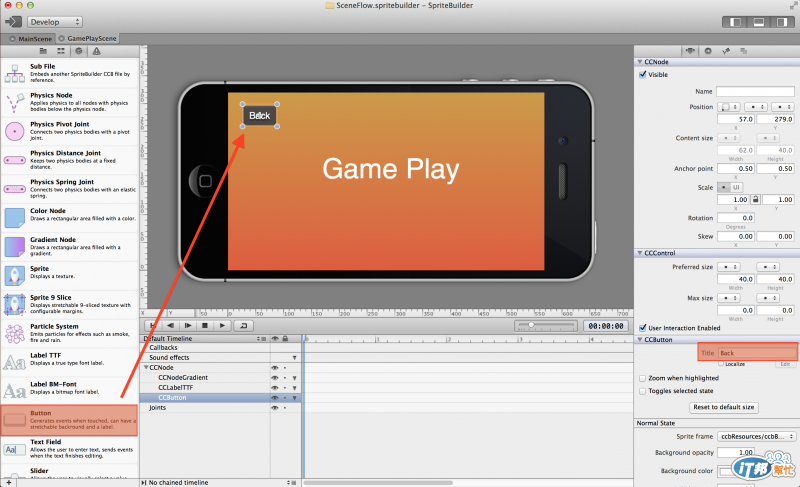Toggle the Localize checkbox under Title
The width and height of the screenshot is (800, 487).
click(721, 364)
